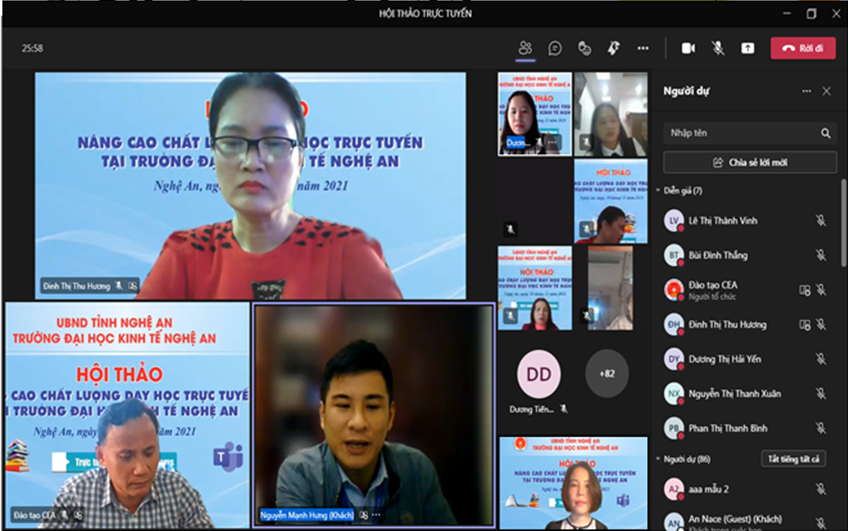Viewport: 848px width, 531px height.
Task: Click mic icon beside Nguyễn Thị Thanh Xuân
Action: click(821, 394)
